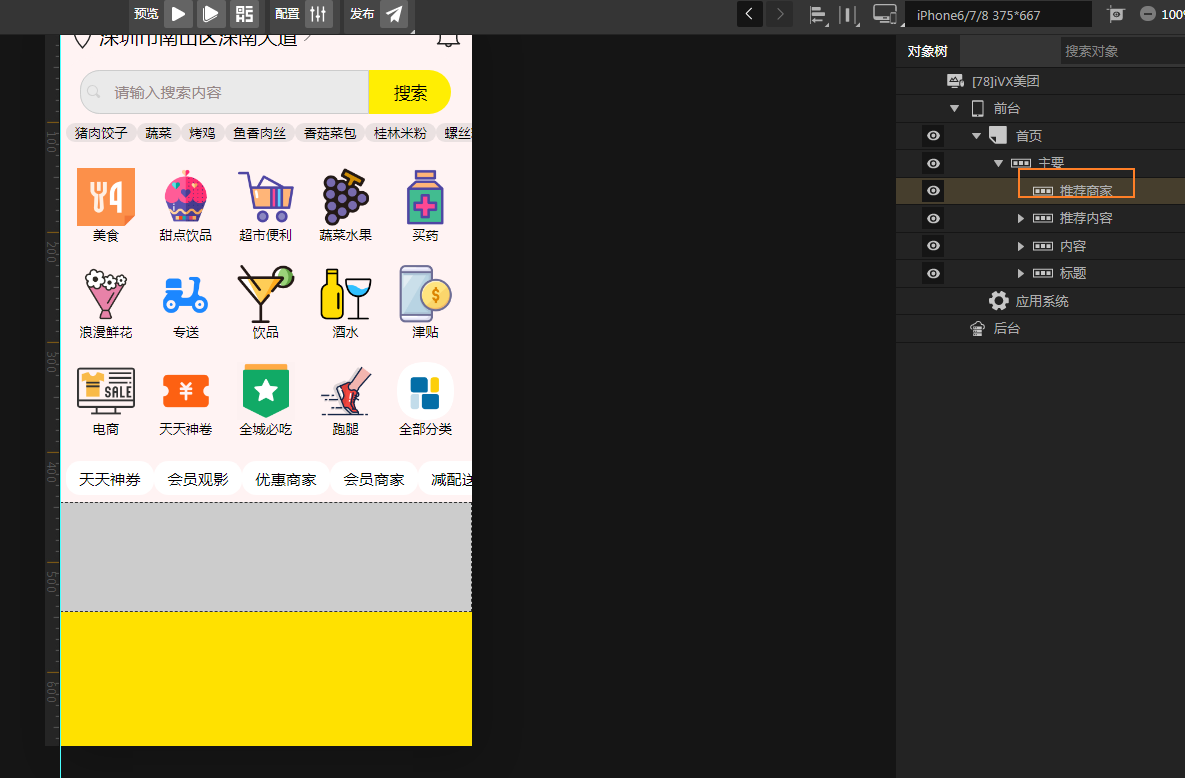Viewport: 1185px width, 778px height.
Task: Collapse the 主要 node in the object tree
Action: [998, 162]
